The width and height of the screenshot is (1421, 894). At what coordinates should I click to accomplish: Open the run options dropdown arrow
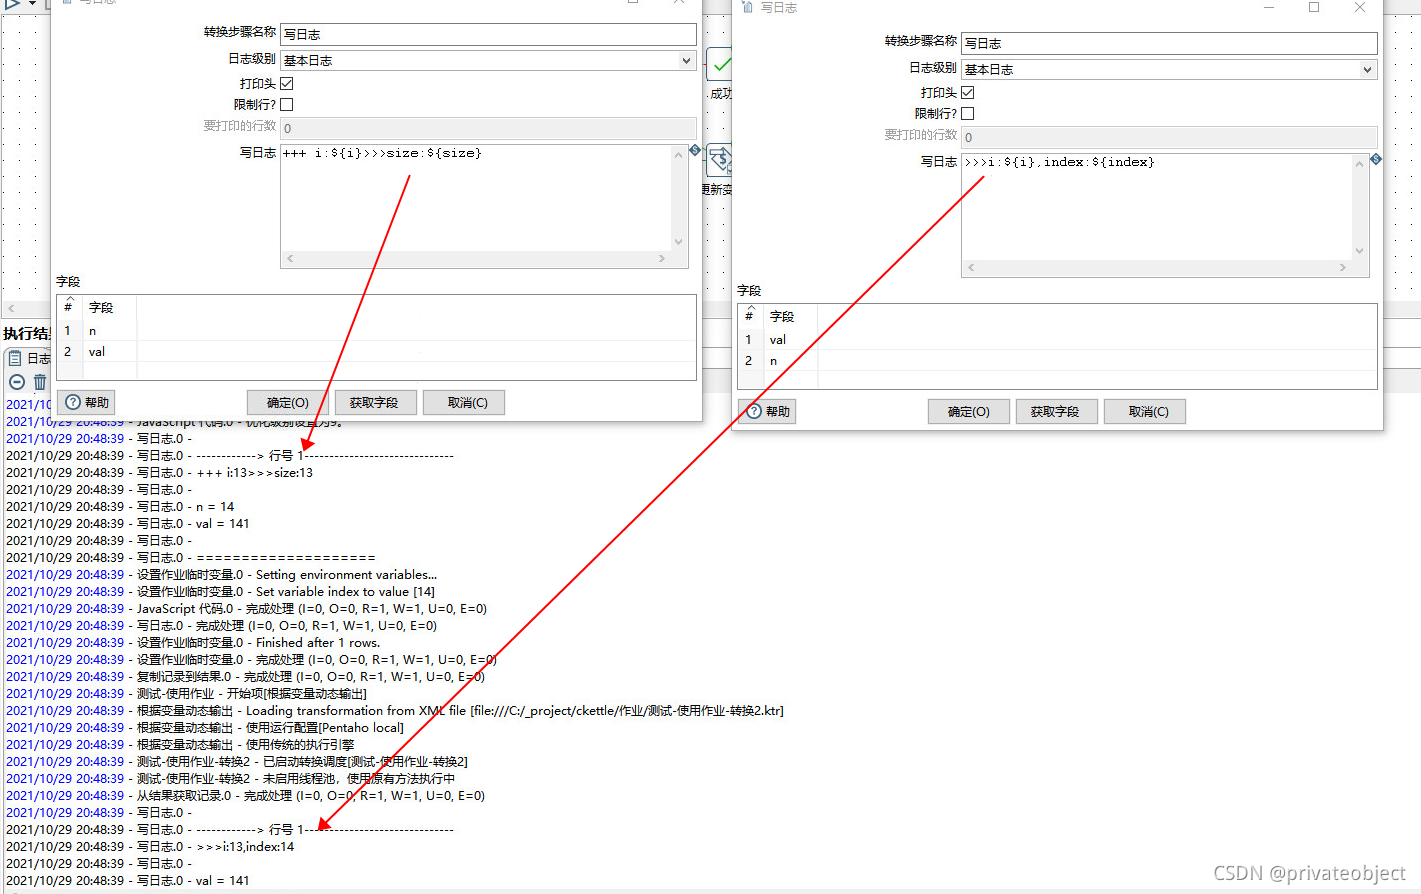[33, 4]
